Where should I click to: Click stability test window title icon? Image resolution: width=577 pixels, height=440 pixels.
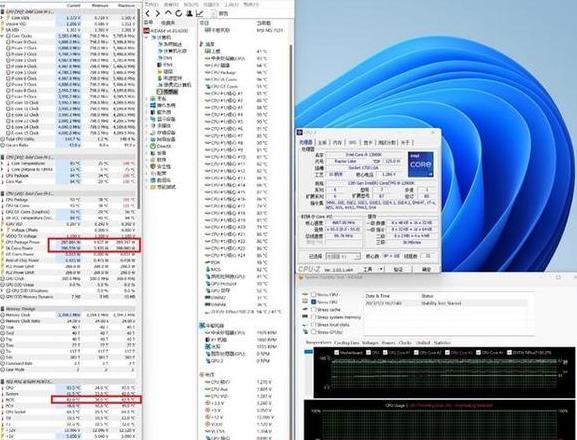pos(301,277)
